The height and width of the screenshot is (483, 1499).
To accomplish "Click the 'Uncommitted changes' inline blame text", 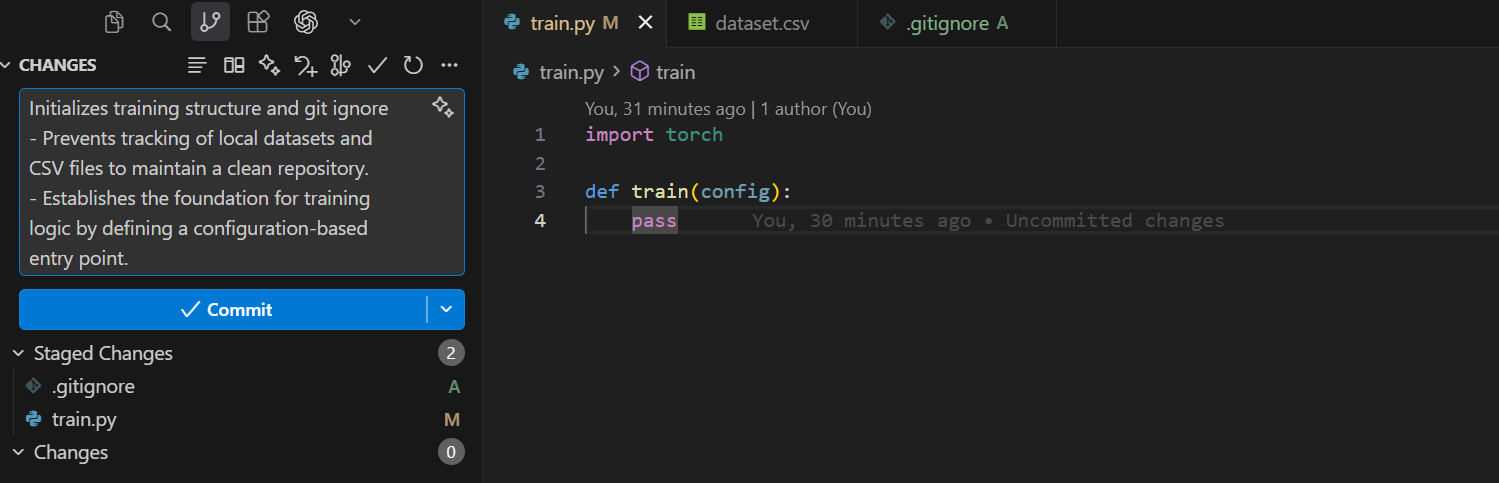I will pyautogui.click(x=1115, y=221).
